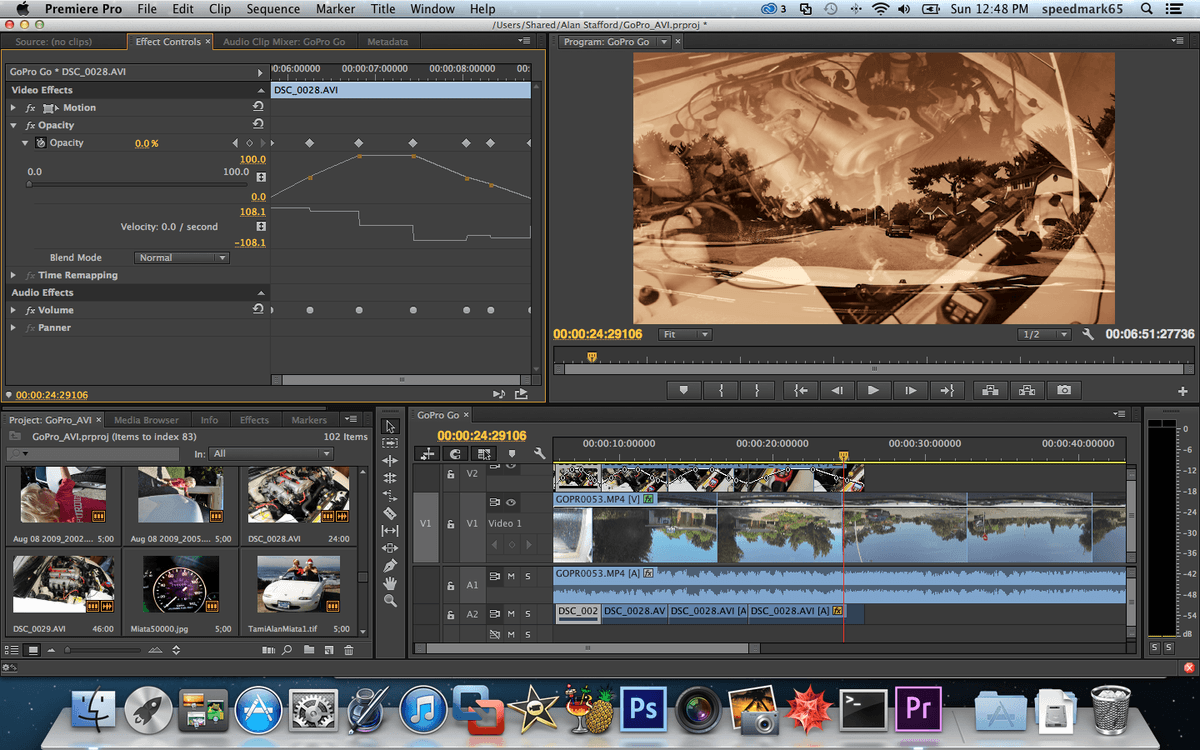This screenshot has height=750, width=1200.
Task: Switch to the Metadata tab
Action: tap(388, 41)
